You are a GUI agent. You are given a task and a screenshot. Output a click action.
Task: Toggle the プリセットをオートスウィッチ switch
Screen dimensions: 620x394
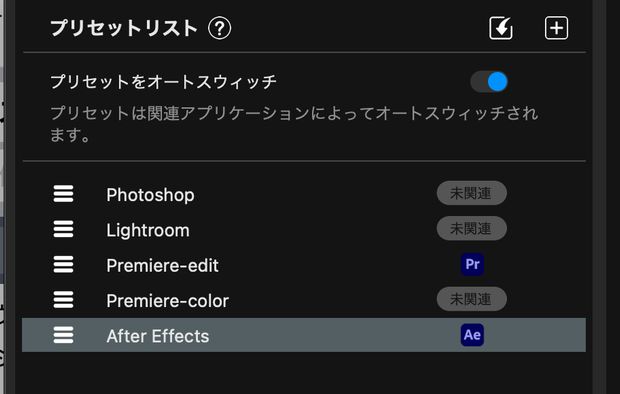point(490,82)
